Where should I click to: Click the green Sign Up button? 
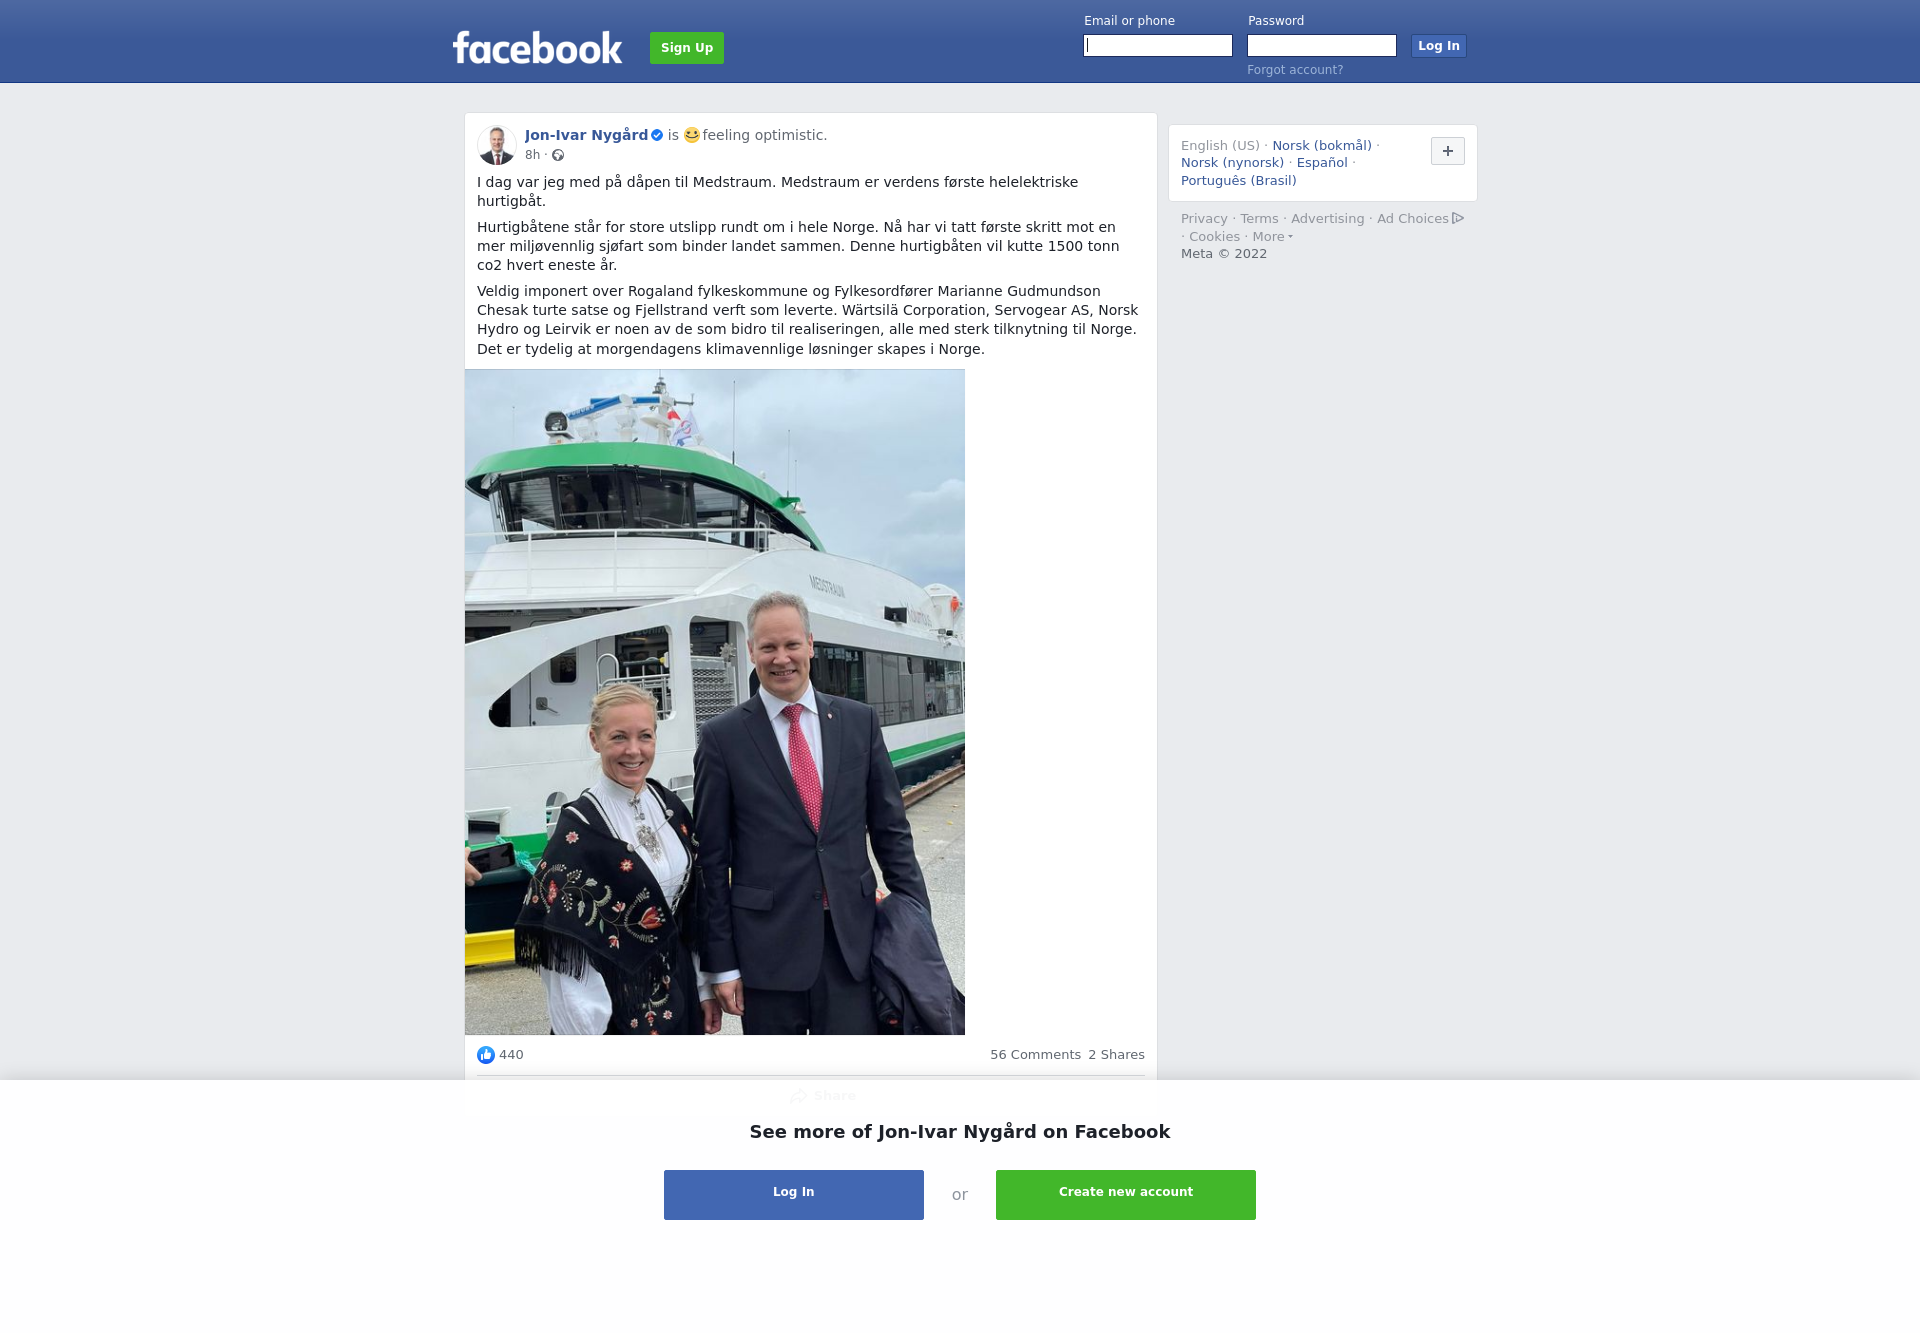[687, 48]
